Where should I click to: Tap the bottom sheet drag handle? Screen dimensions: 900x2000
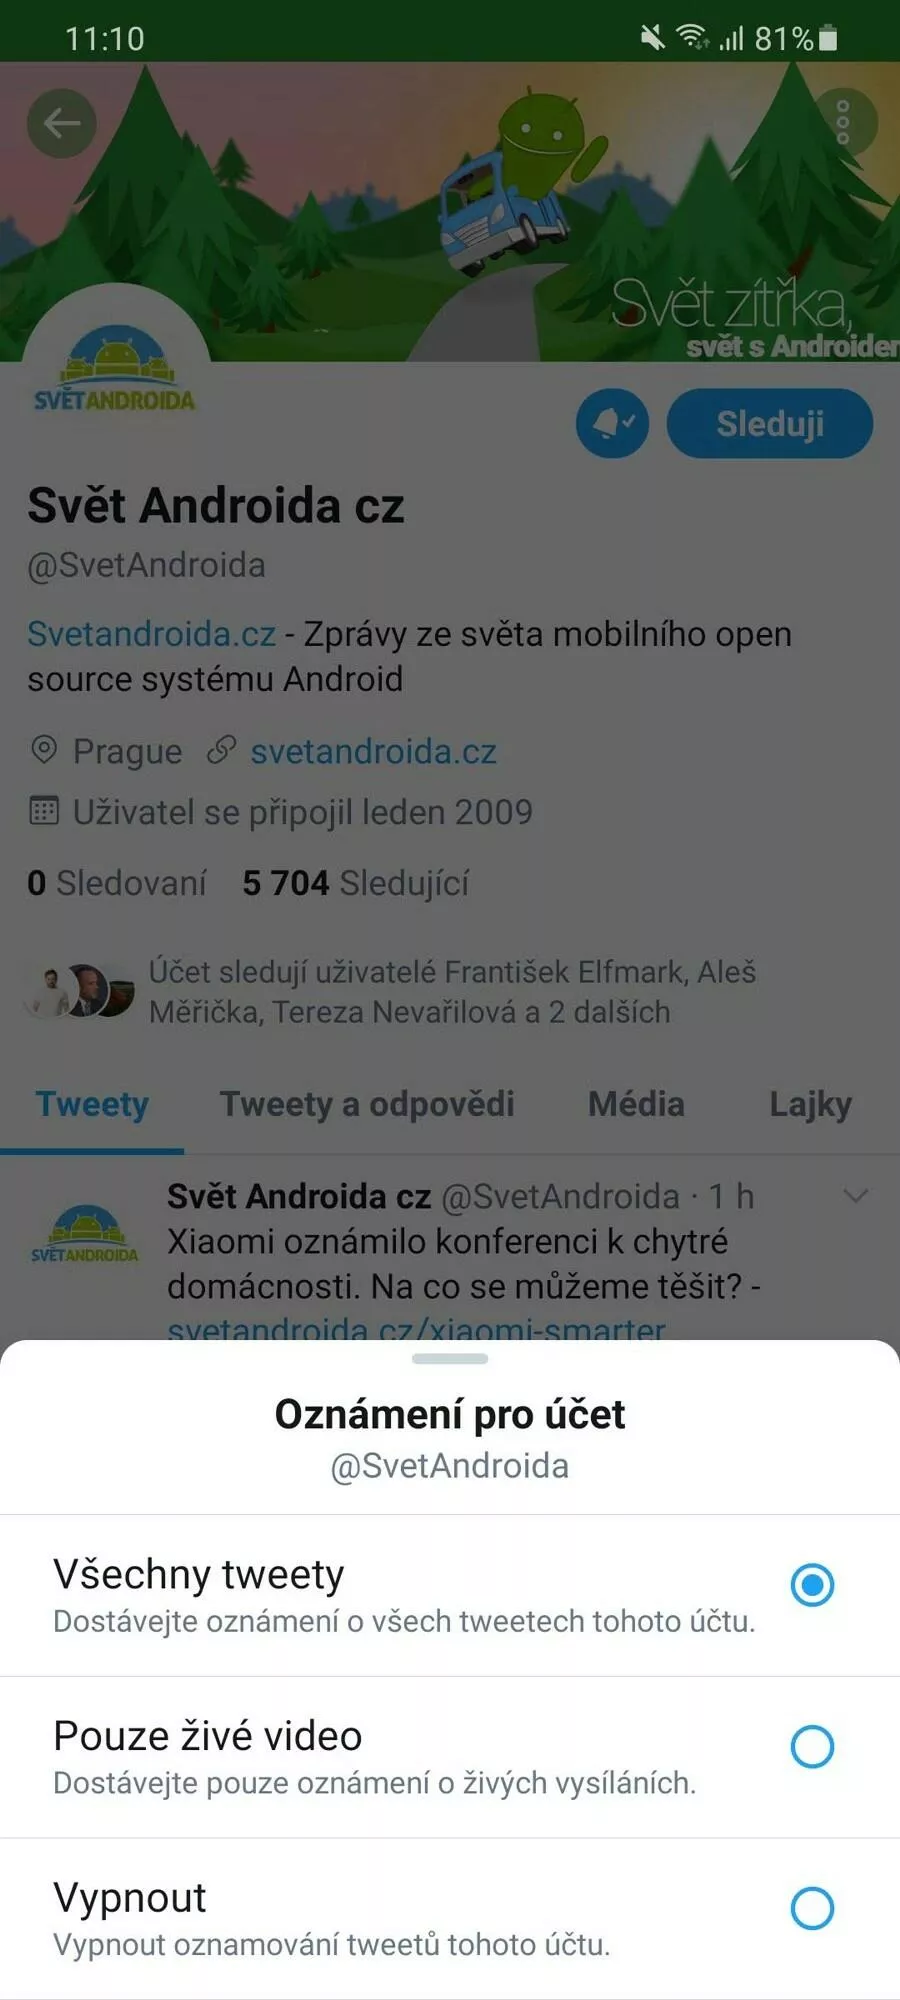[450, 1359]
